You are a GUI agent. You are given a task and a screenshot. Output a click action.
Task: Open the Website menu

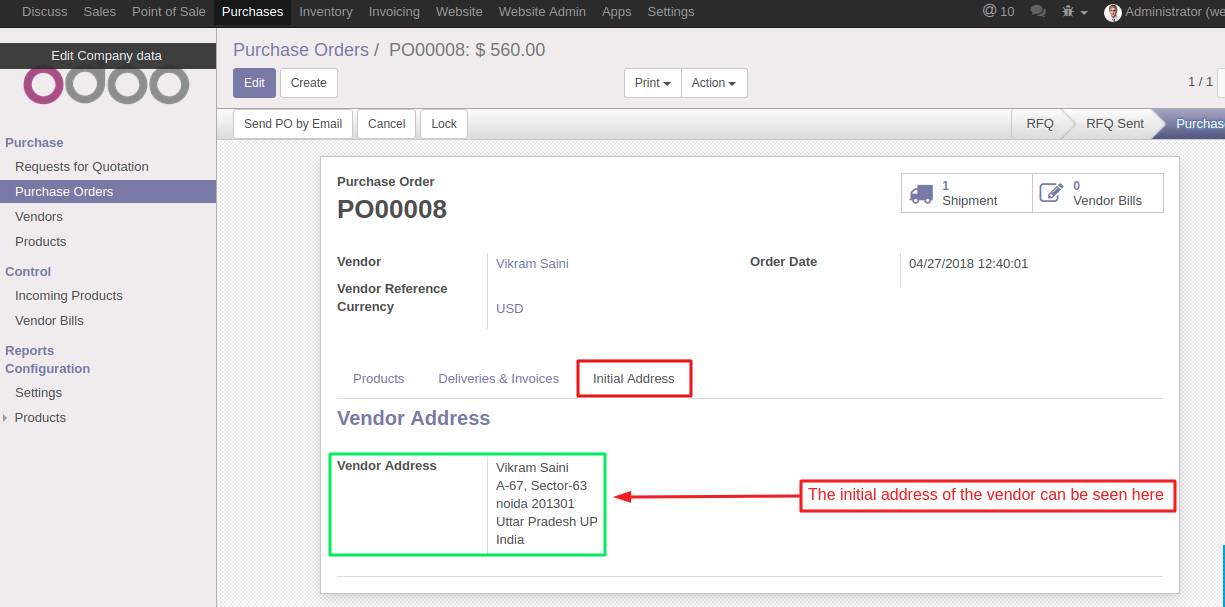(459, 12)
